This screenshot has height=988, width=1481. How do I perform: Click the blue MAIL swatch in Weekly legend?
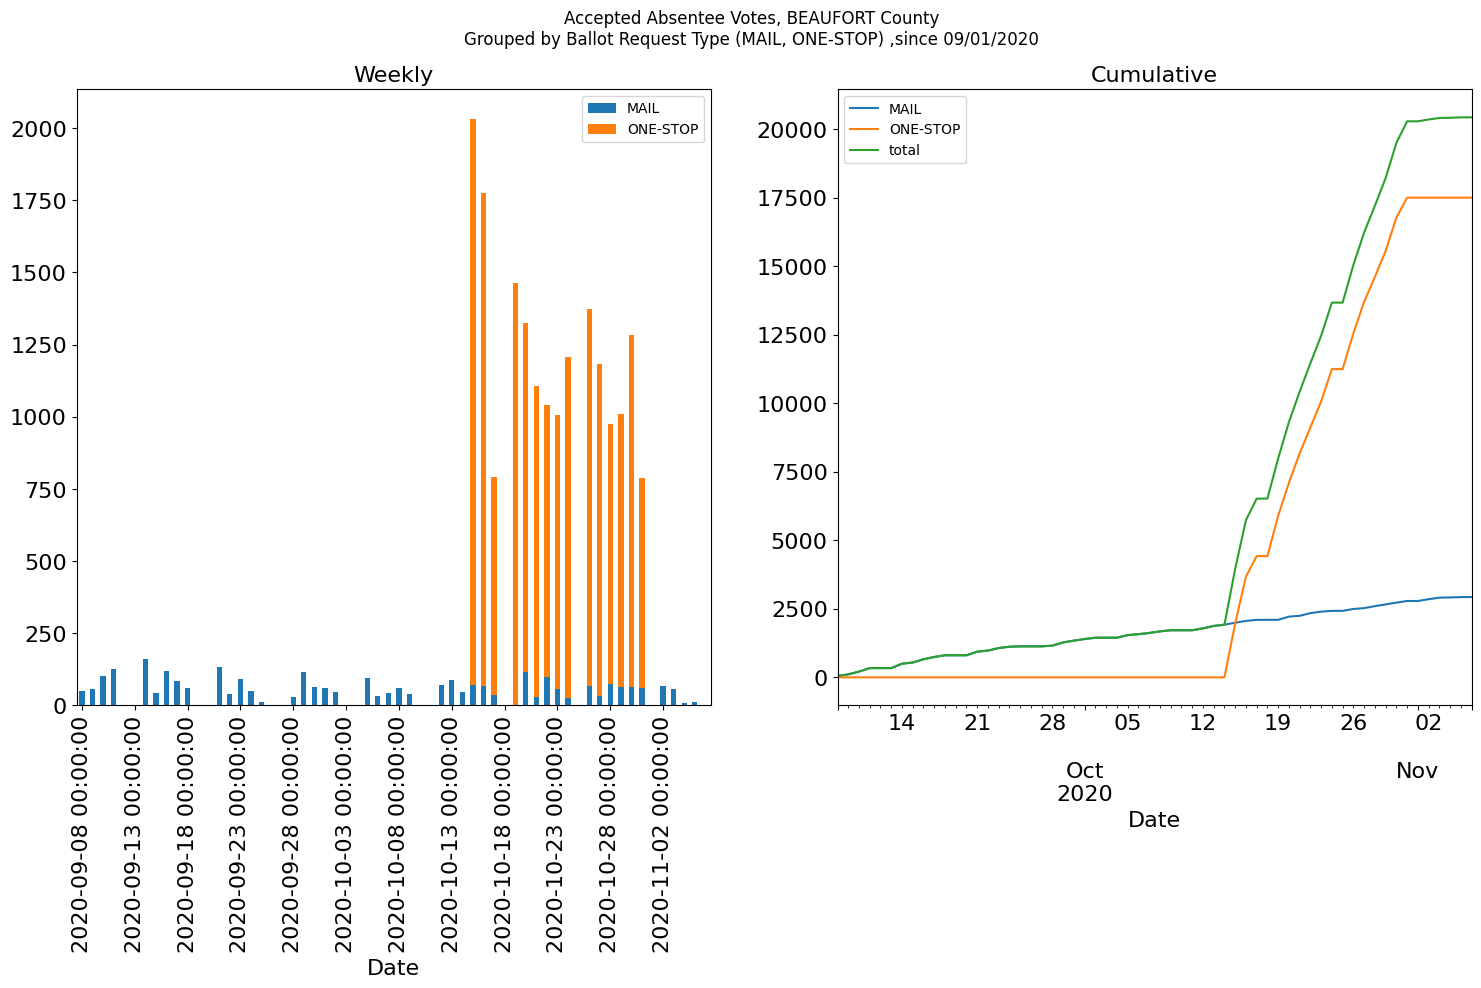[x=603, y=108]
